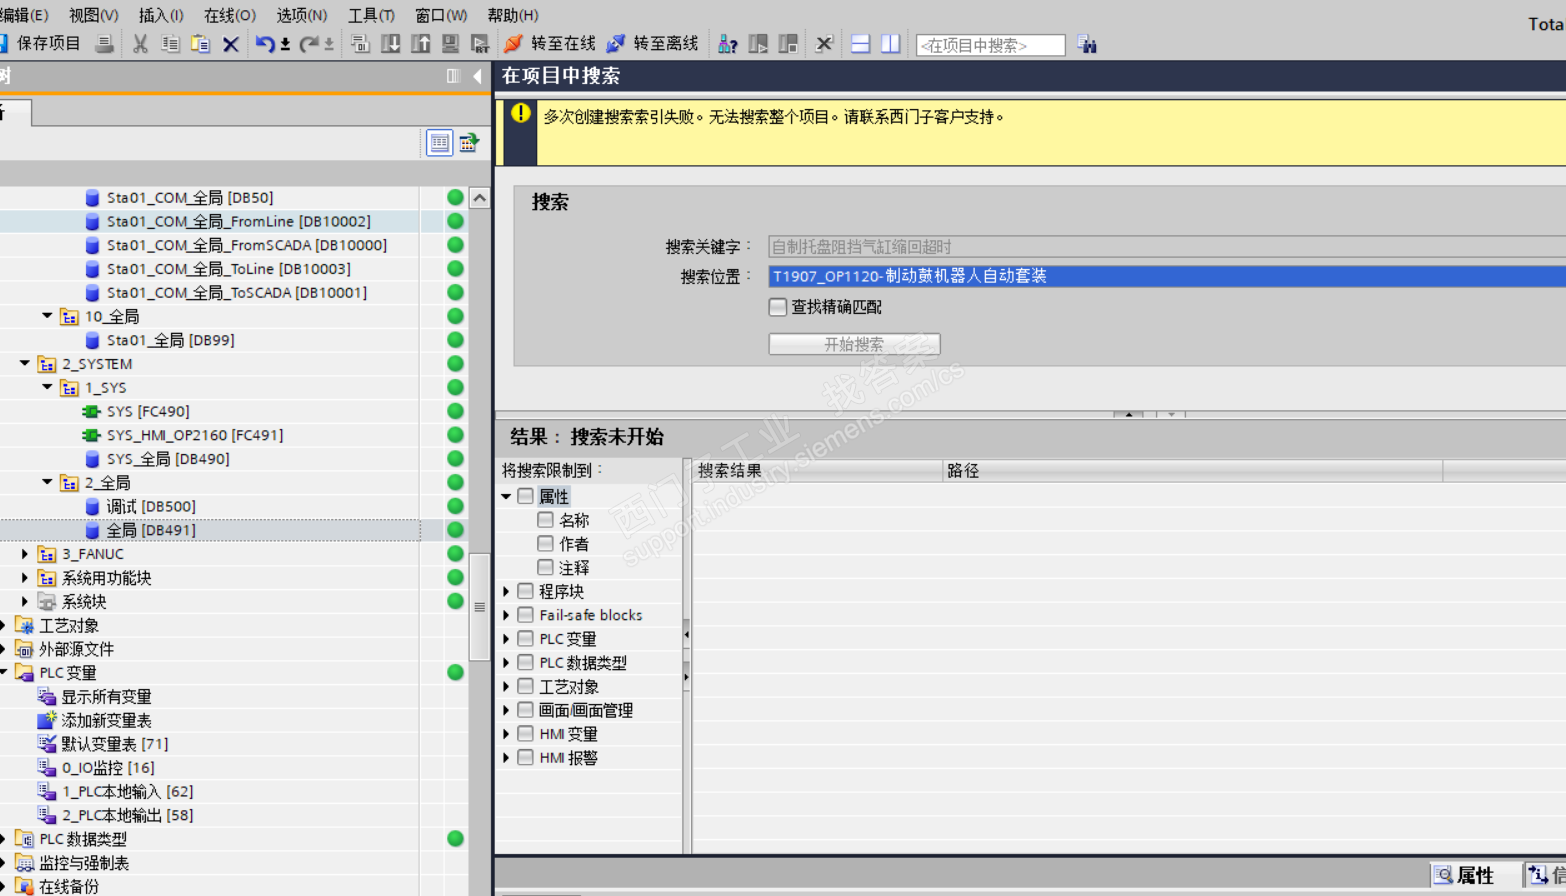The image size is (1566, 896).
Task: Open the 帮助(H) menu
Action: point(512,15)
